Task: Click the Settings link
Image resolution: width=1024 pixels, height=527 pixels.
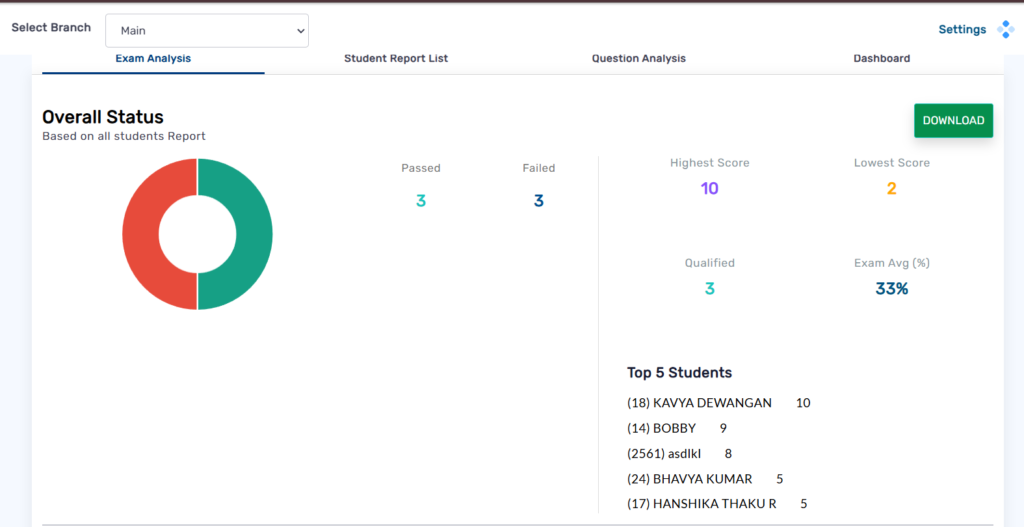Action: pyautogui.click(x=962, y=29)
